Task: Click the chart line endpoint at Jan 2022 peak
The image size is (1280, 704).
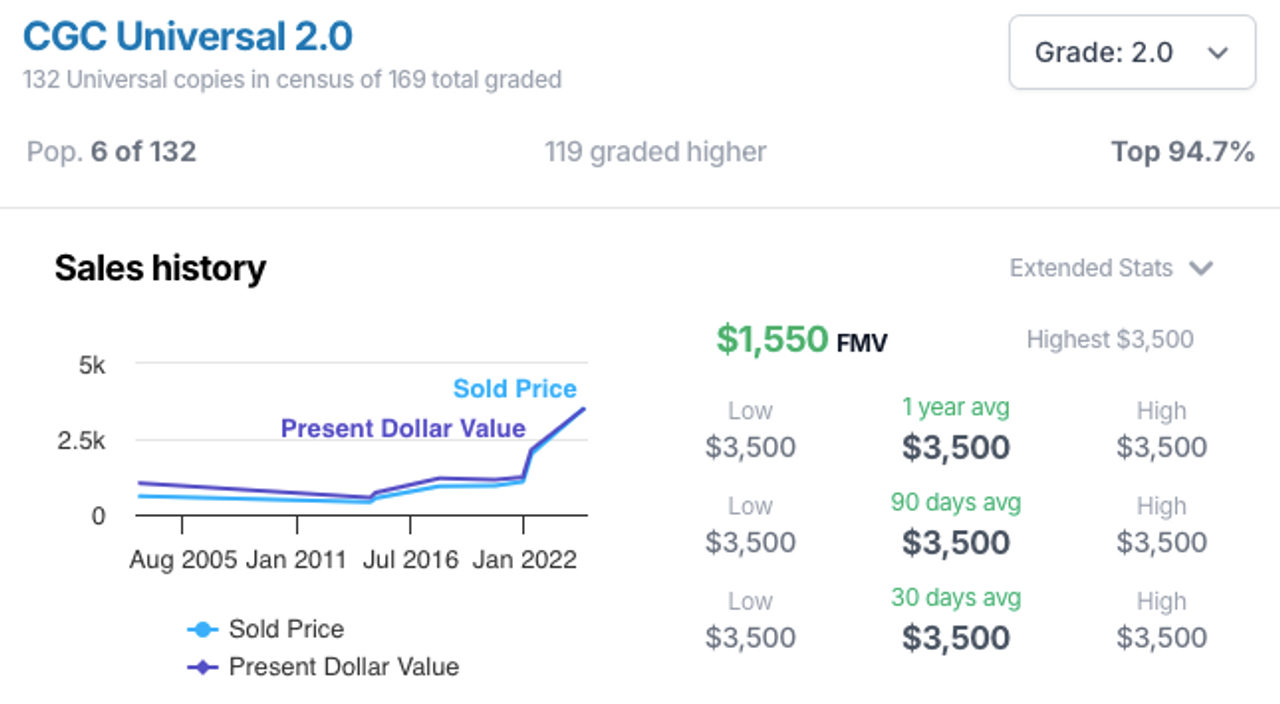Action: 584,408
